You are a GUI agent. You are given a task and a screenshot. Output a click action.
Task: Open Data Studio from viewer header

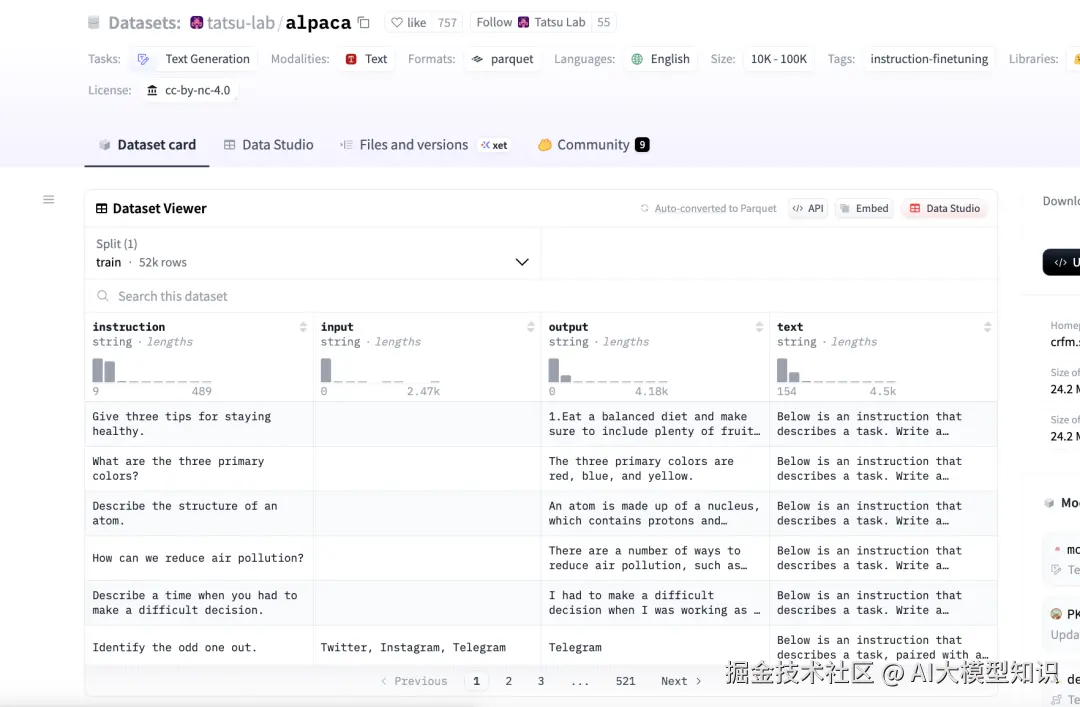(x=944, y=208)
